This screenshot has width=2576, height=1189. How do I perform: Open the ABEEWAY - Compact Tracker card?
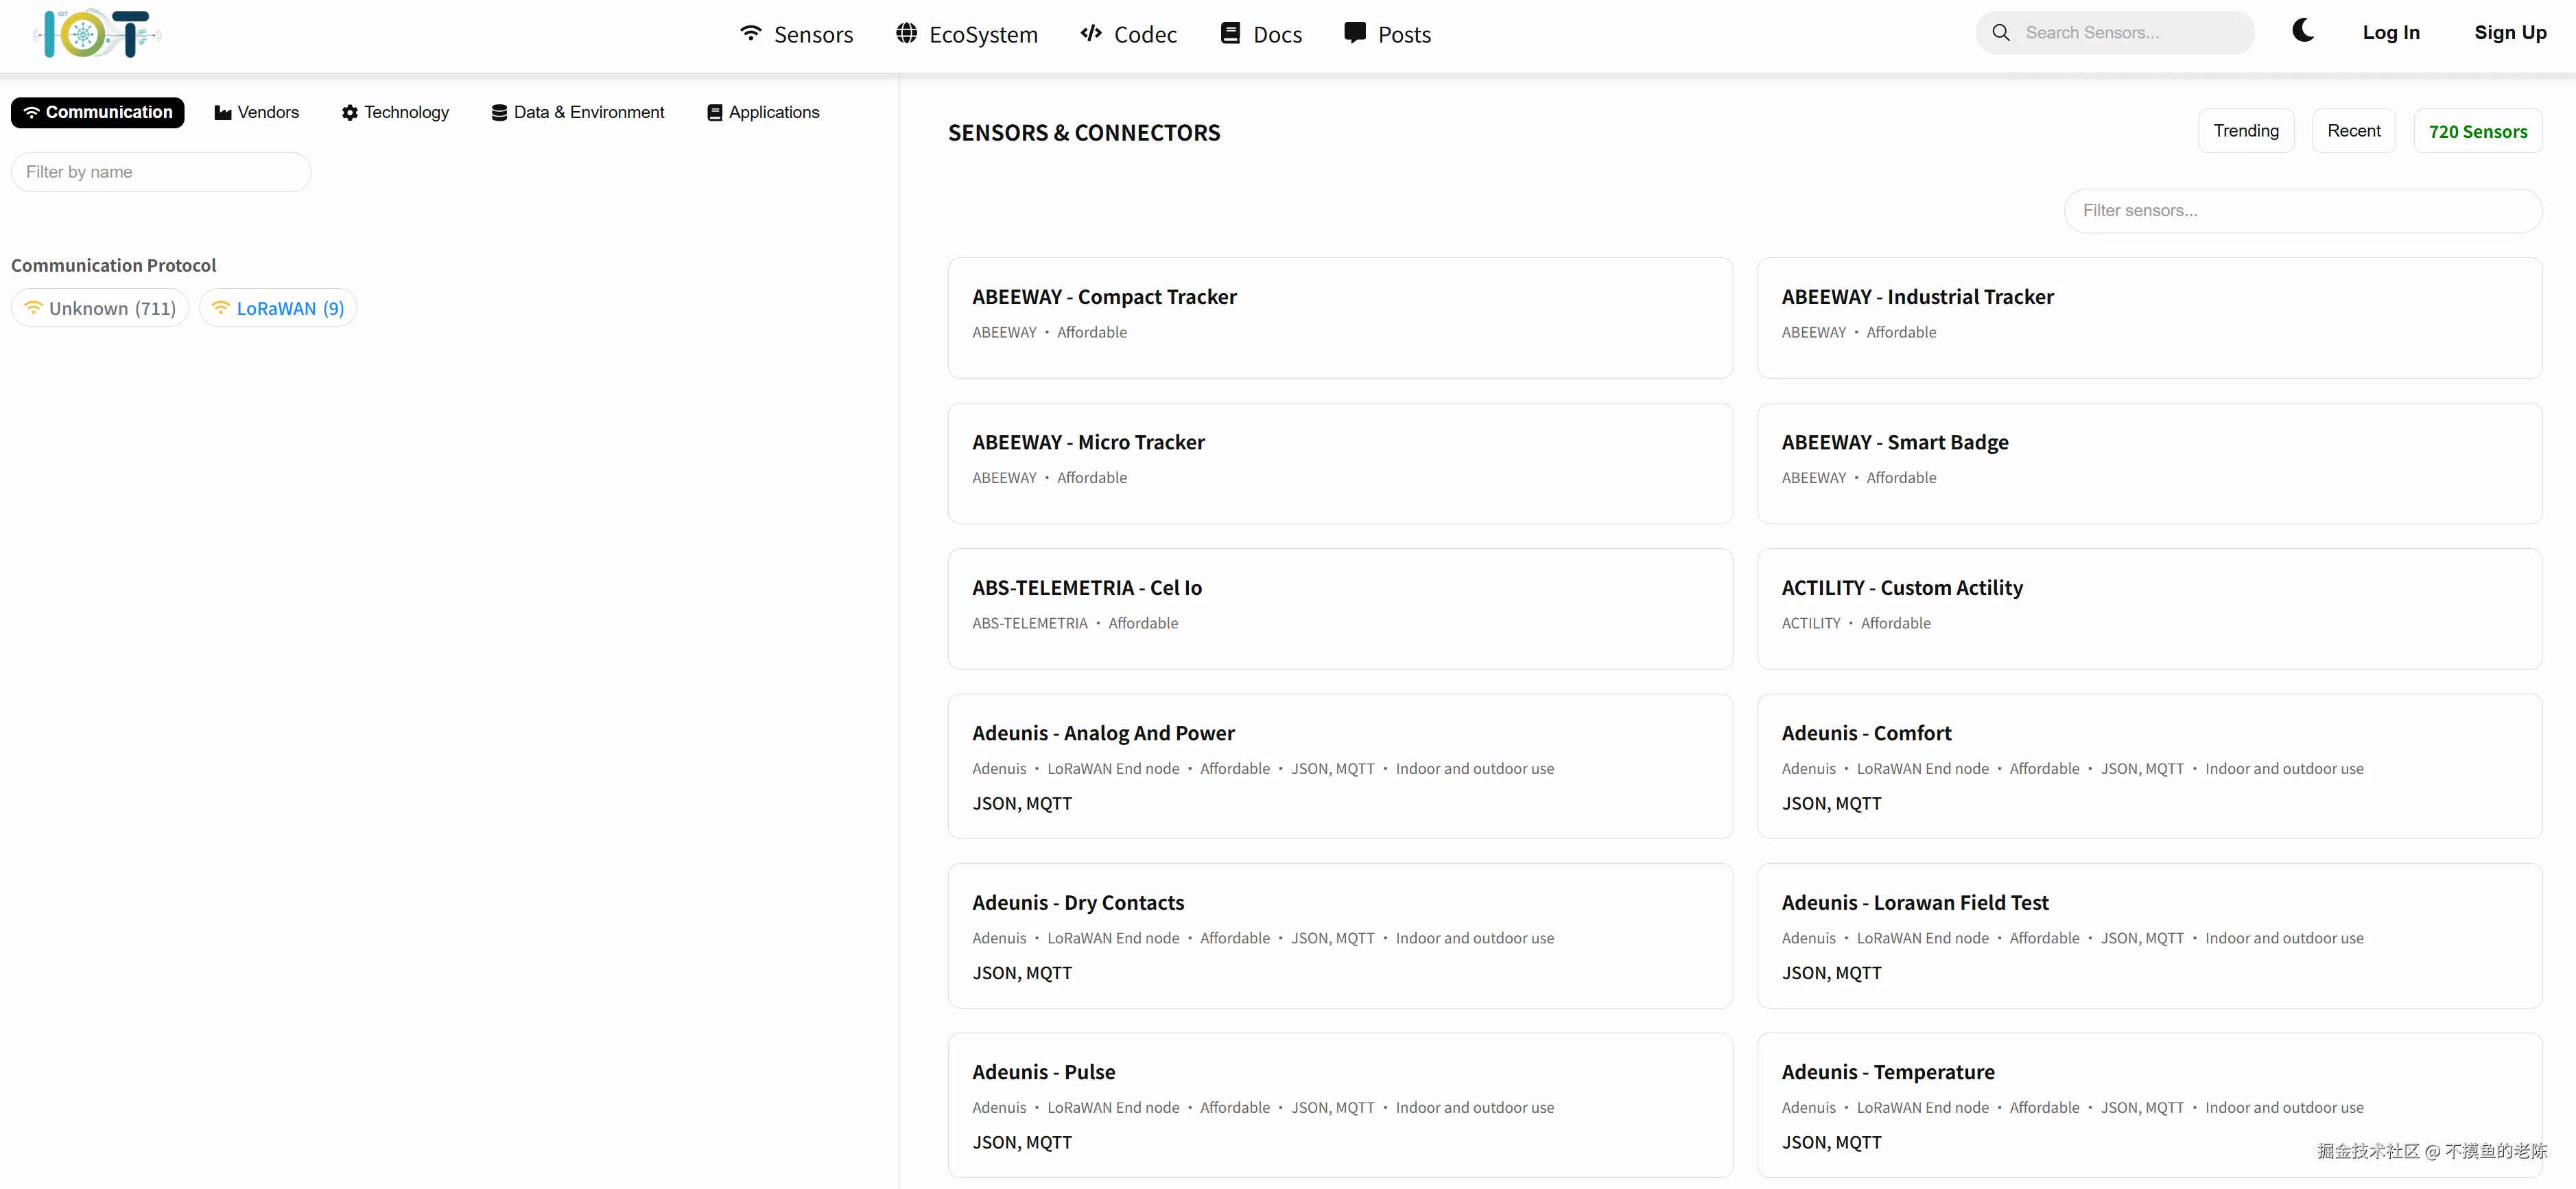(x=1339, y=317)
